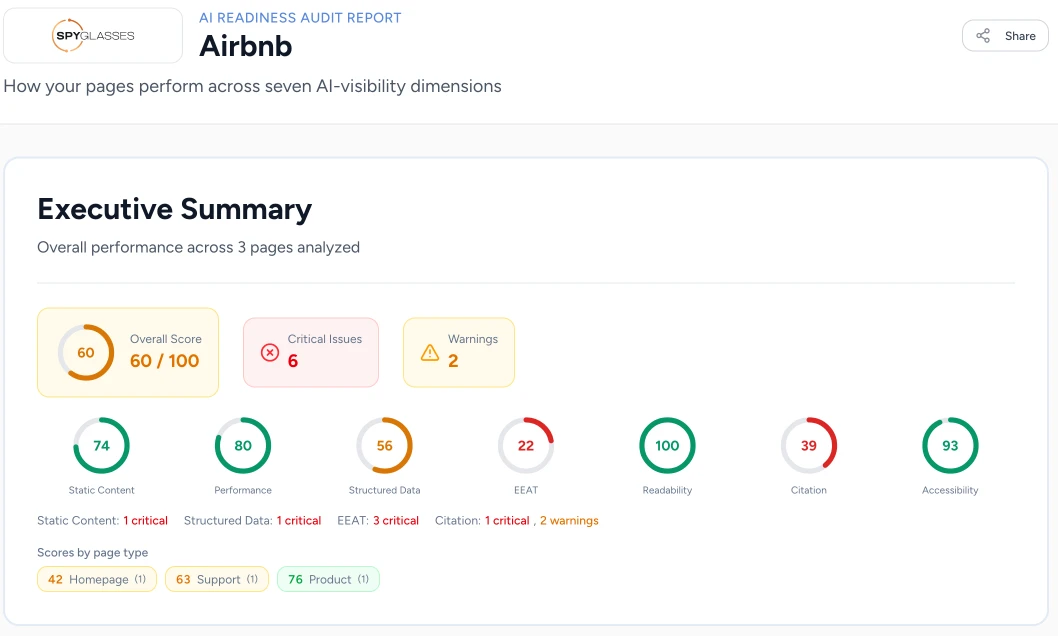
Task: Click the Airbnb title text
Action: point(245,46)
